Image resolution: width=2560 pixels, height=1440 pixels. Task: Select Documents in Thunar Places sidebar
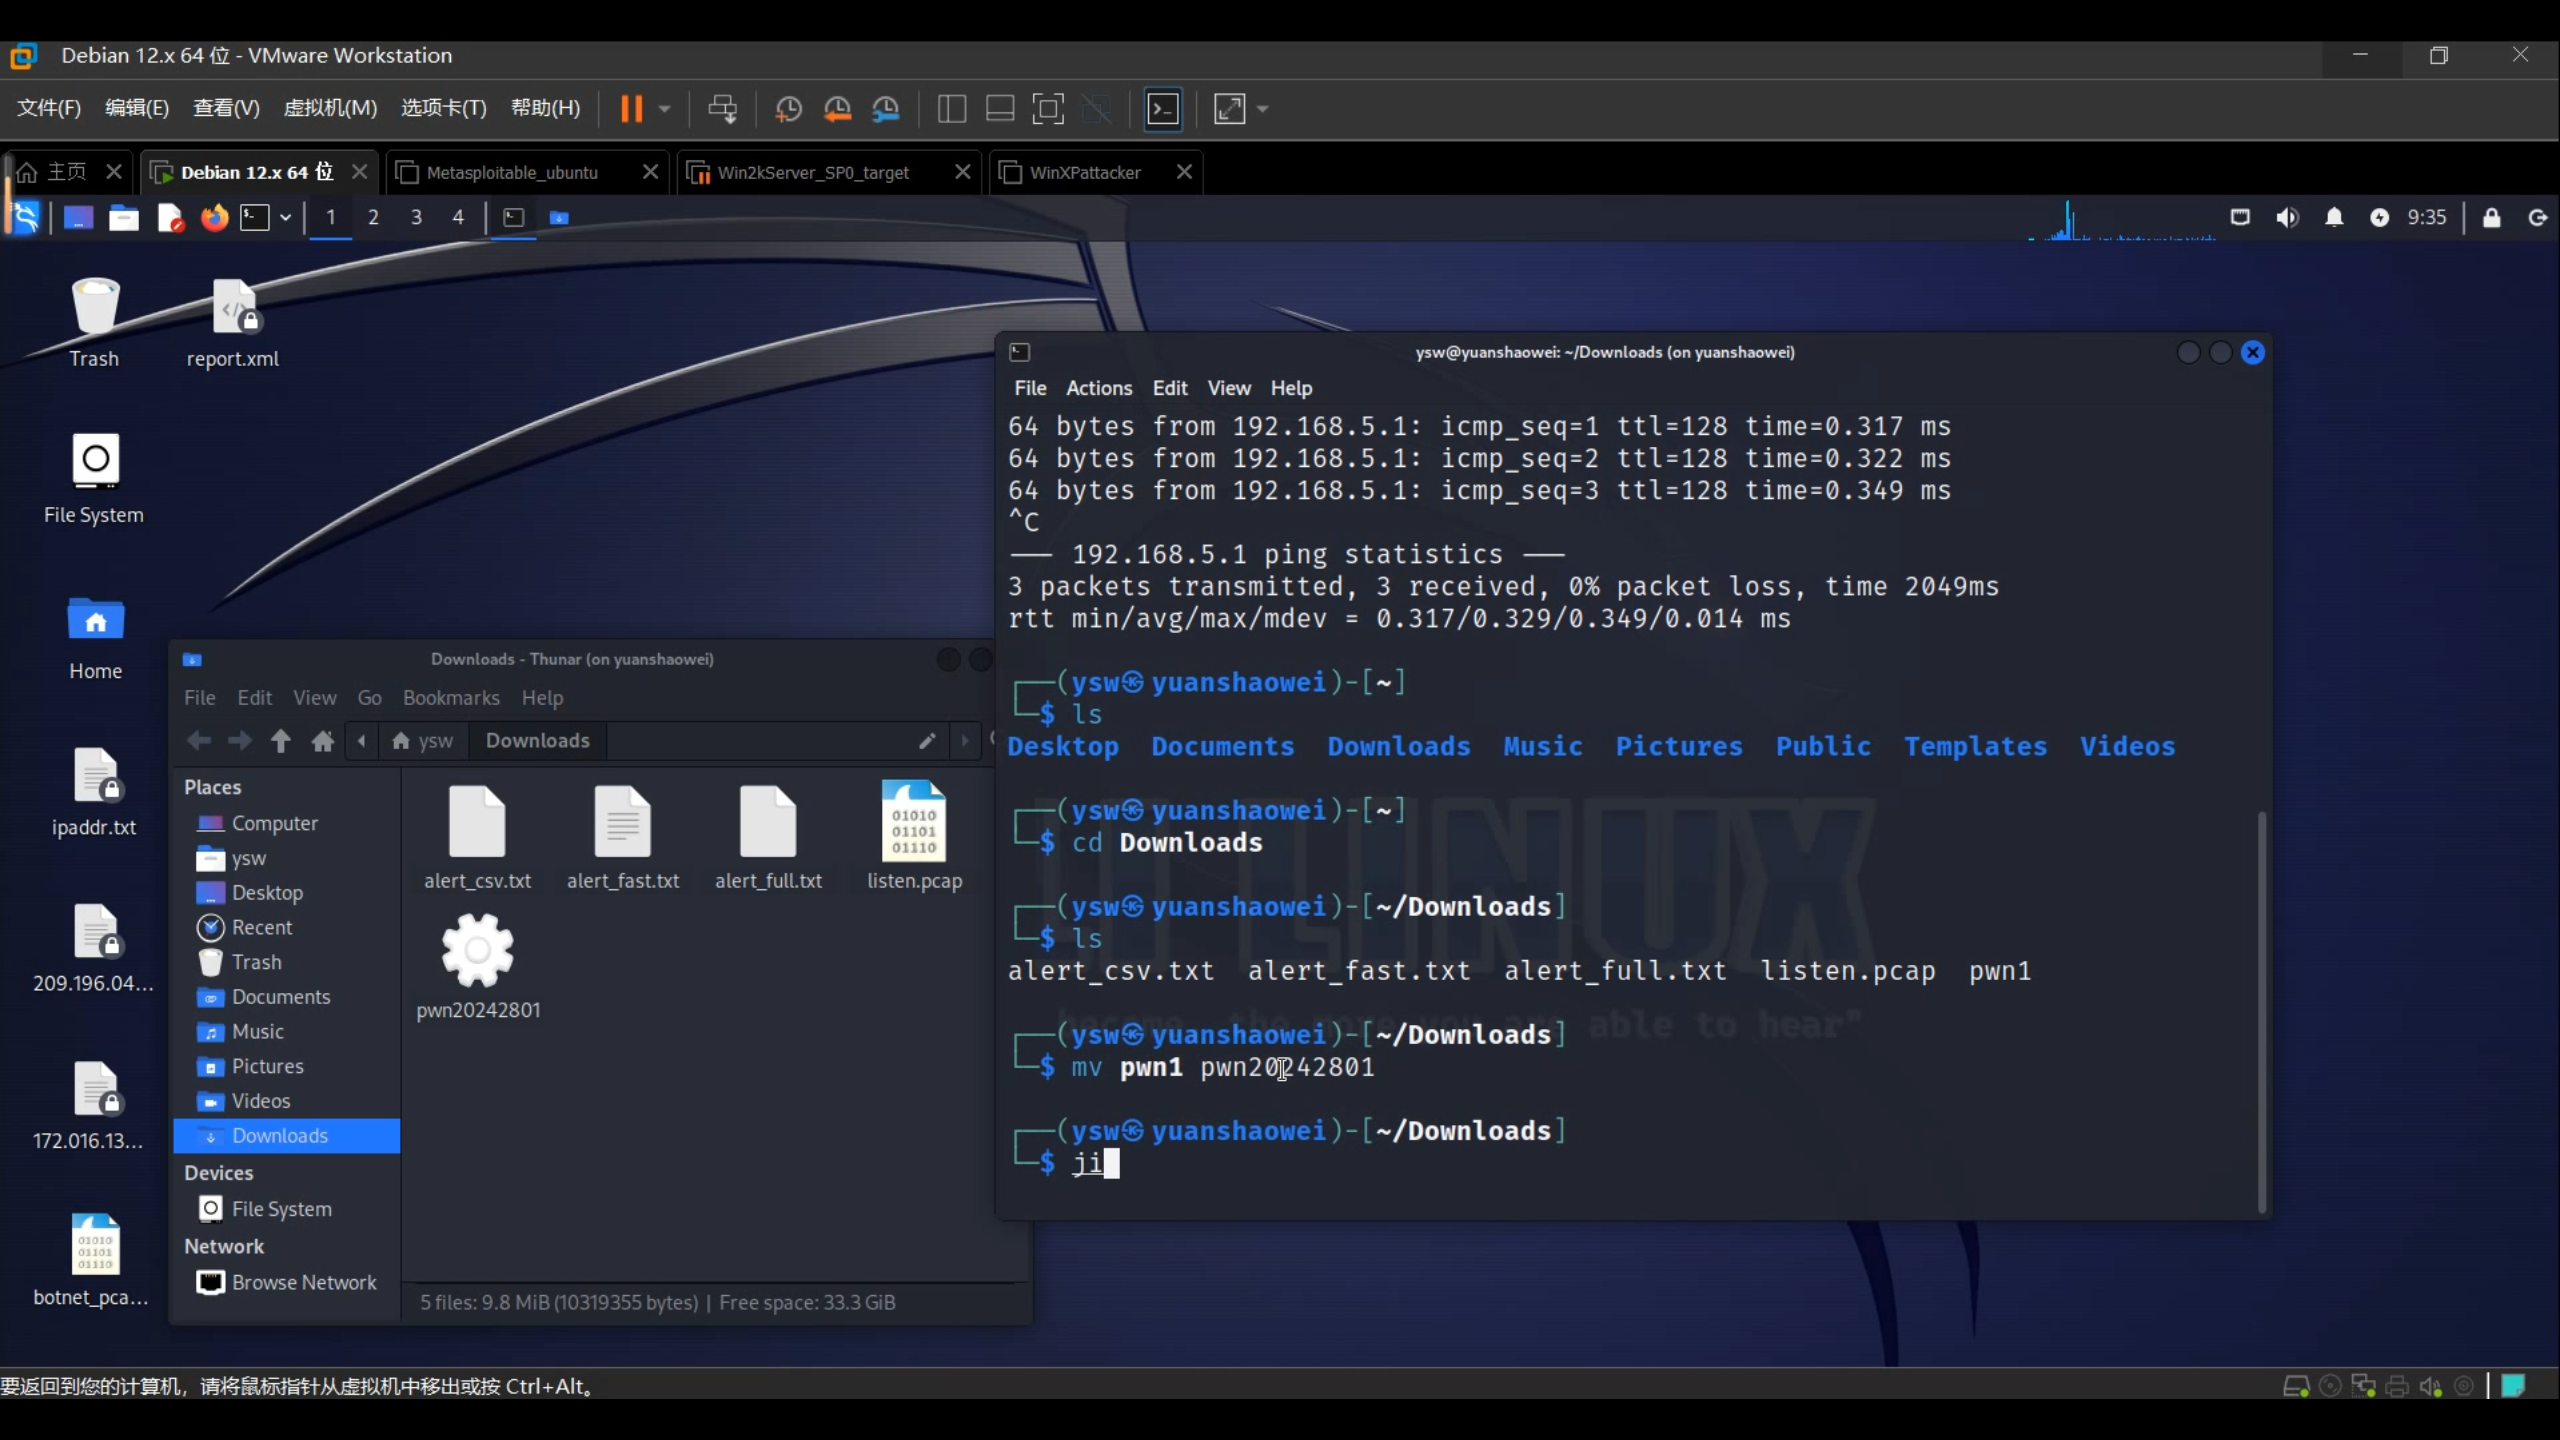280,997
